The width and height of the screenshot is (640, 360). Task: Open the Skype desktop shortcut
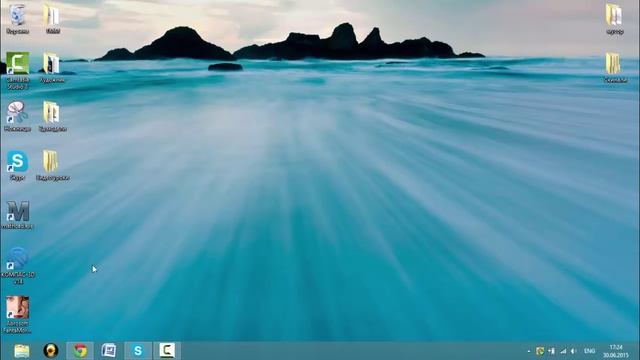pyautogui.click(x=17, y=165)
